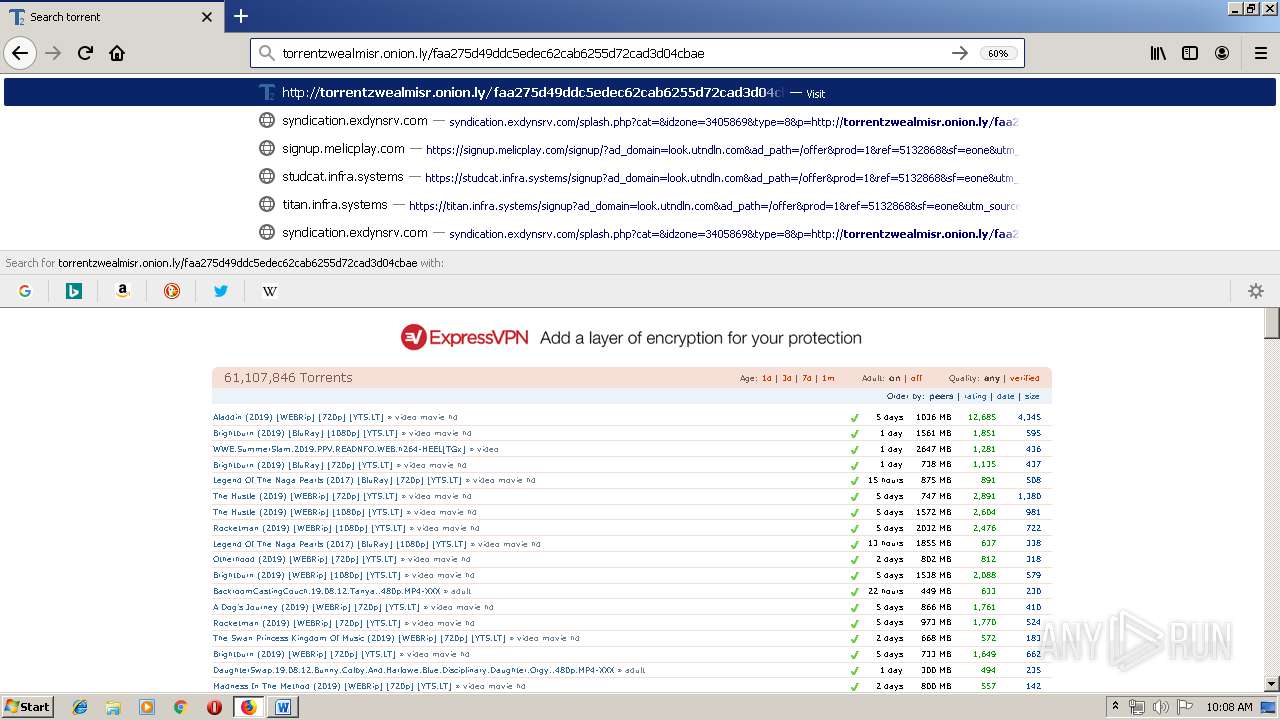Reload the current page
Viewport: 1280px width, 720px height.
click(x=86, y=53)
